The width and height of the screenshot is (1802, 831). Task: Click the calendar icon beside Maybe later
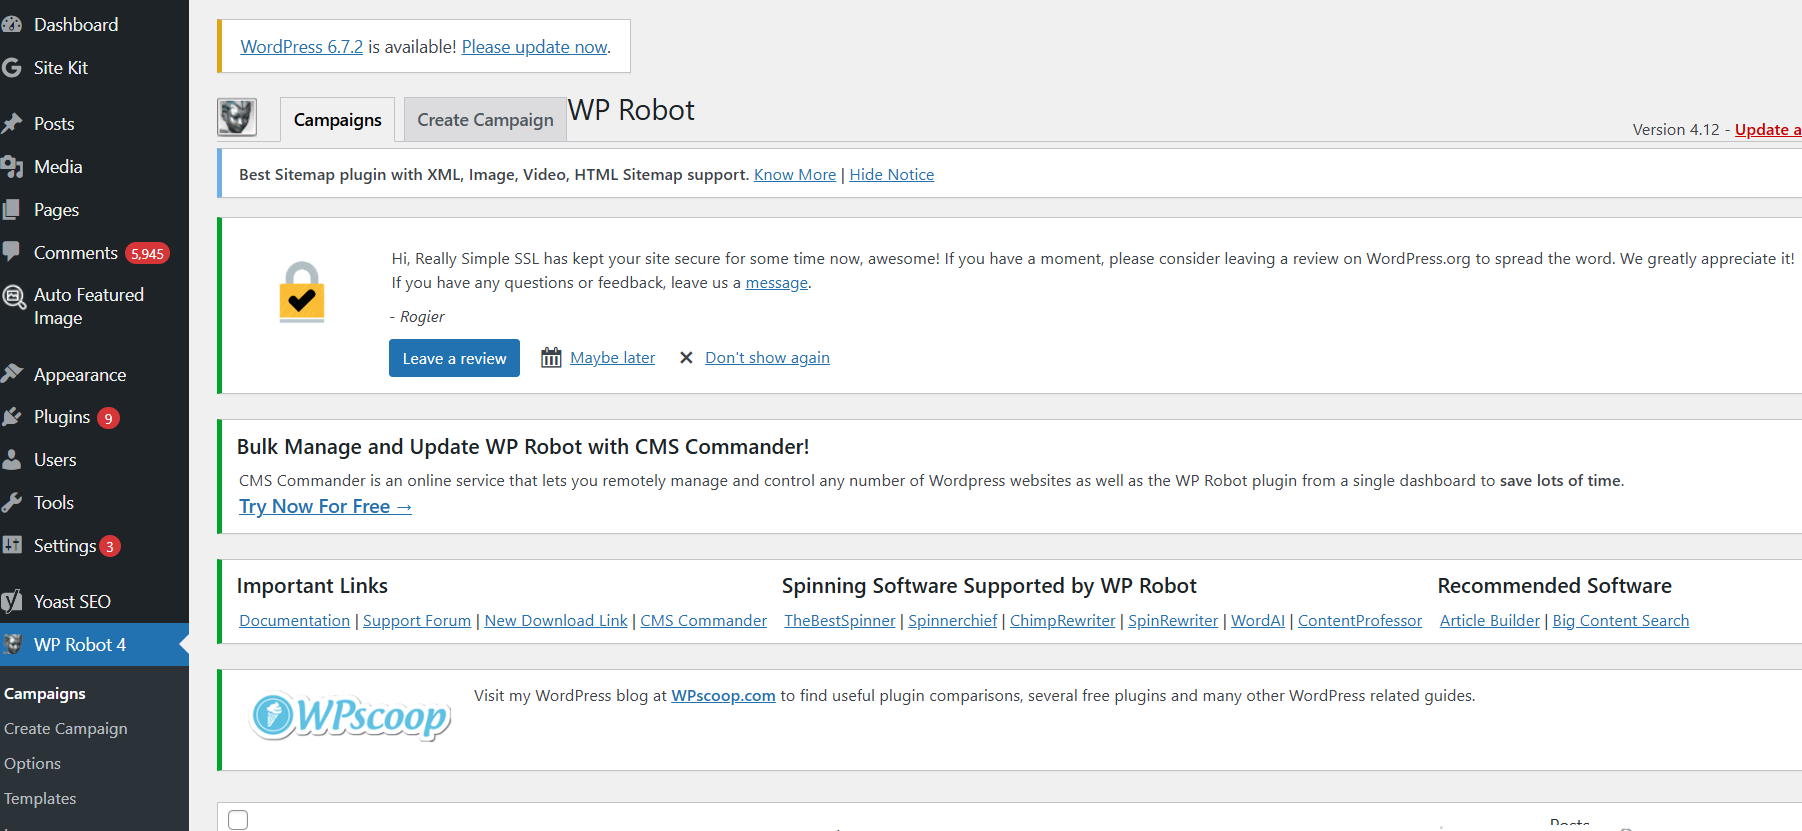coord(551,358)
